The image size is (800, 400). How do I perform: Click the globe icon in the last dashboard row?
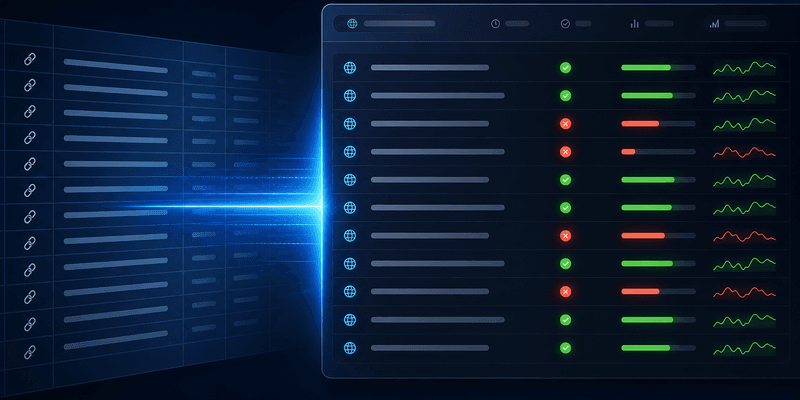[349, 348]
